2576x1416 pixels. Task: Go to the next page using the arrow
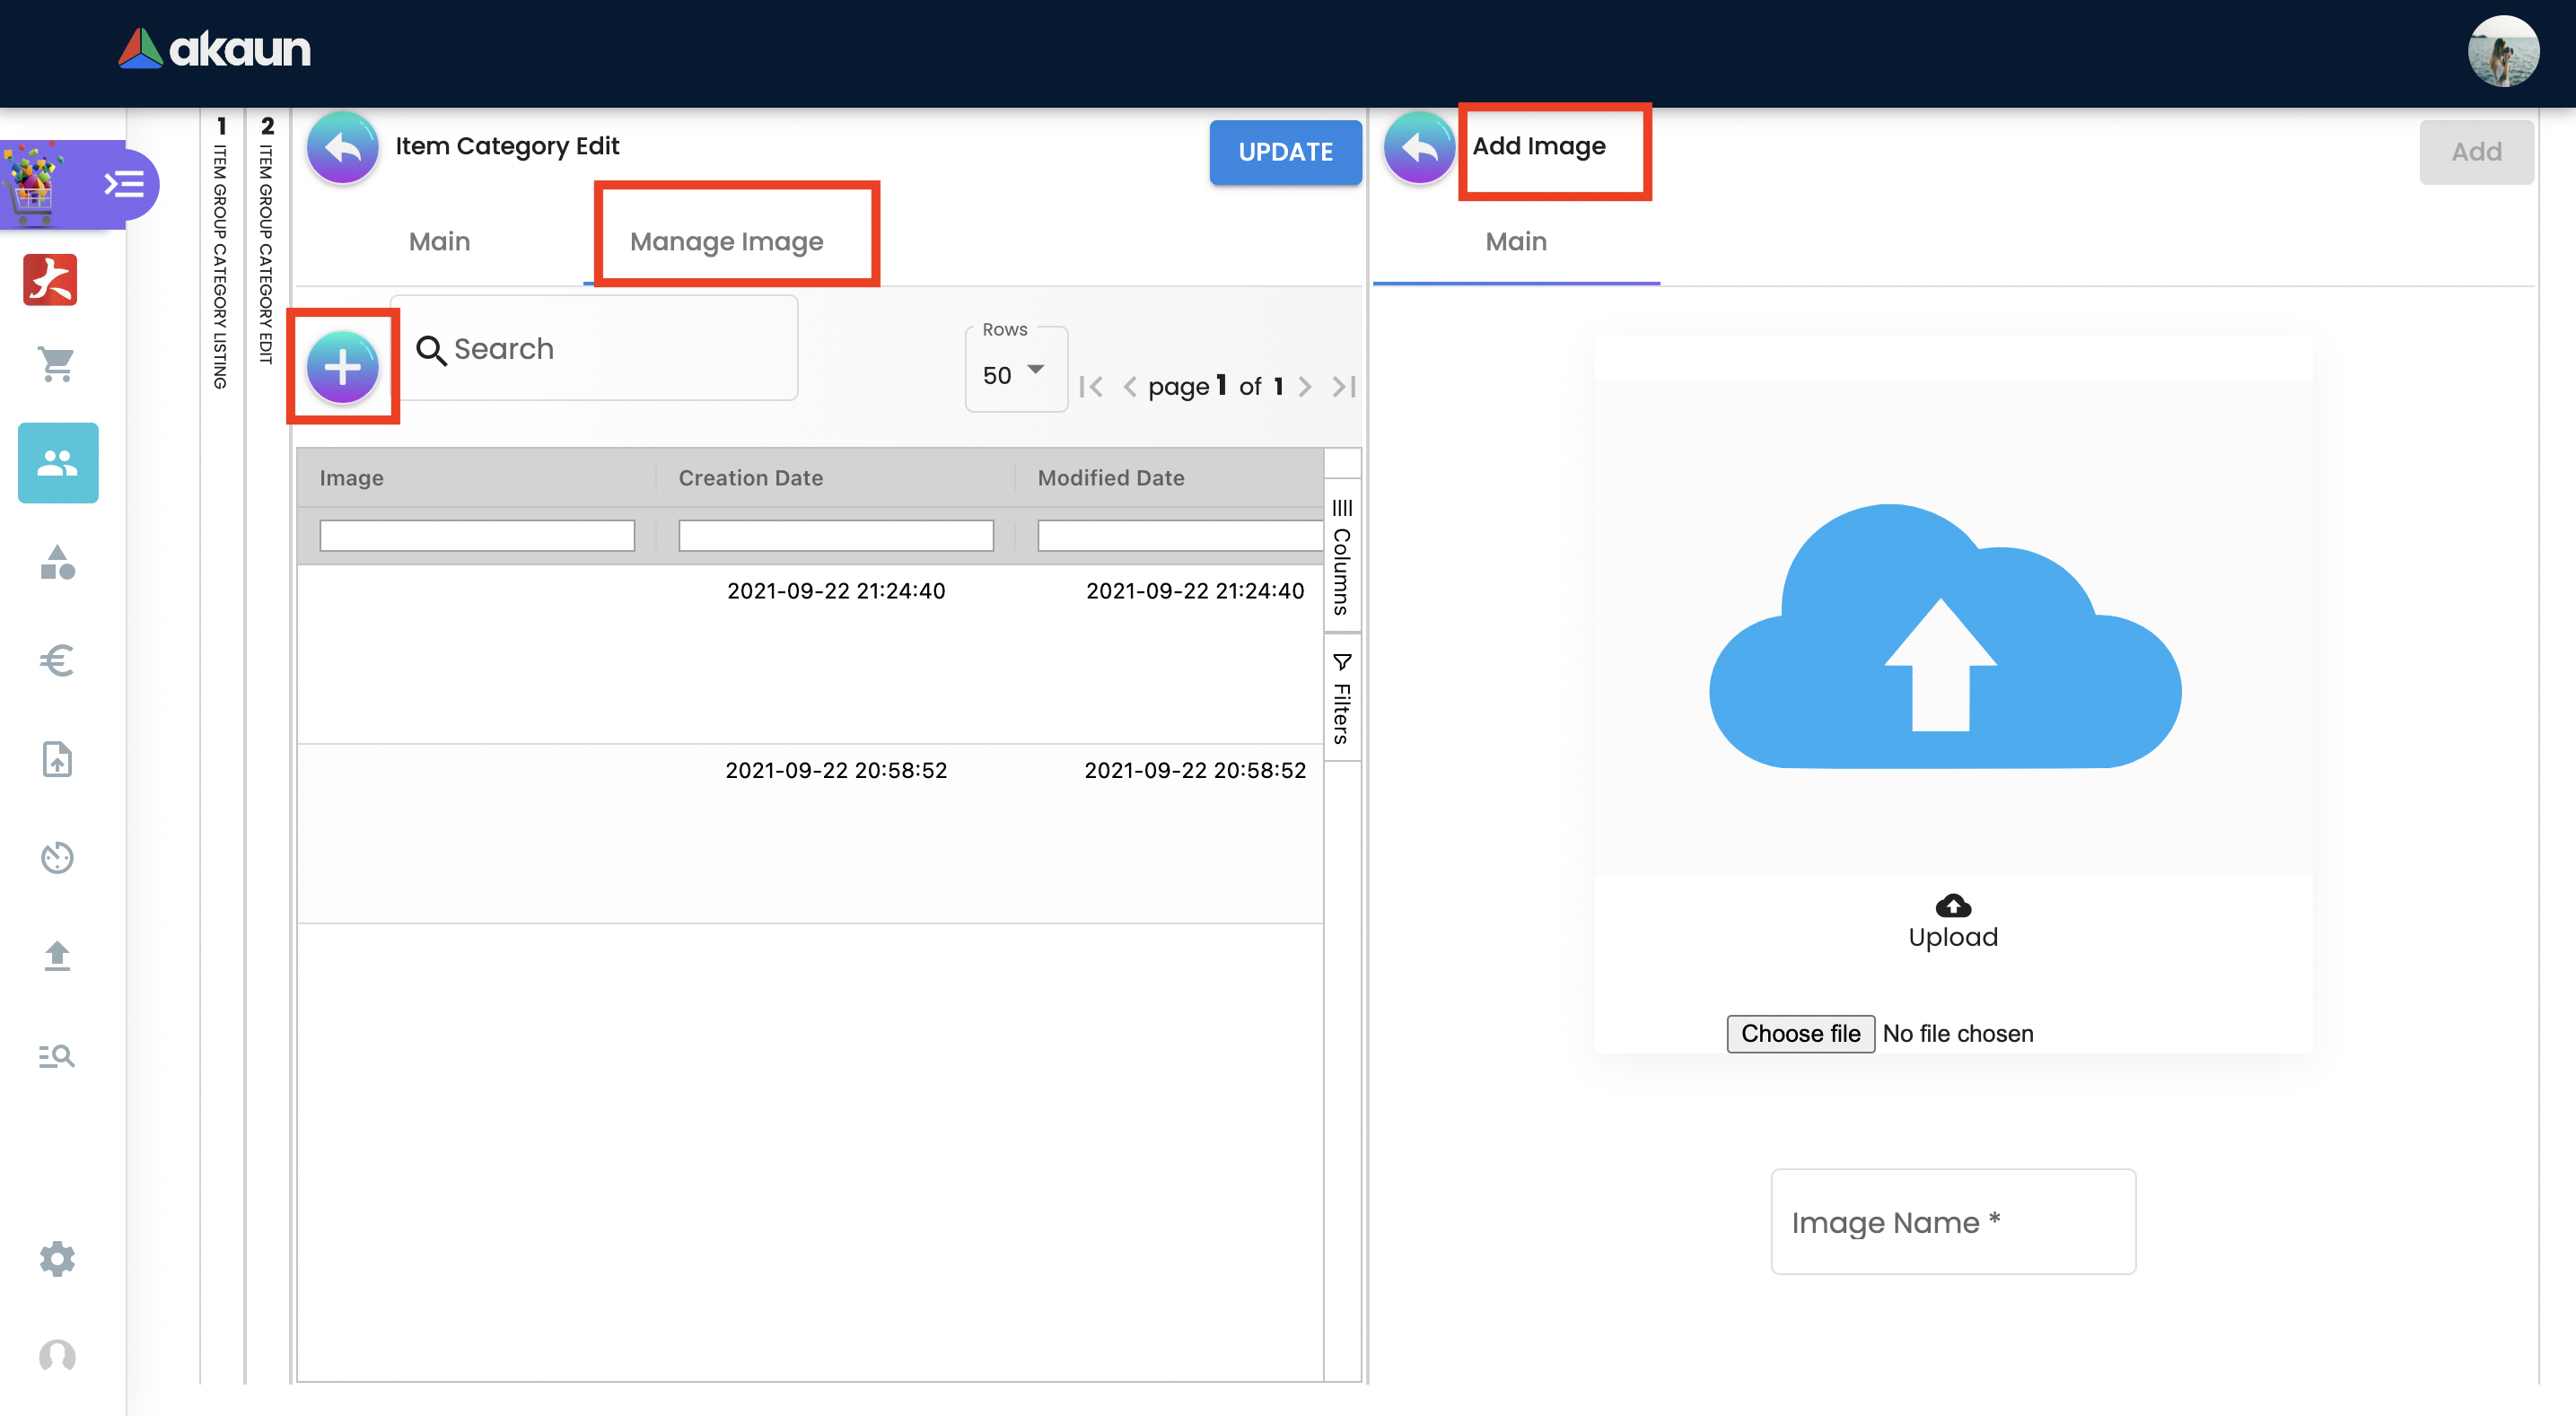click(x=1304, y=387)
